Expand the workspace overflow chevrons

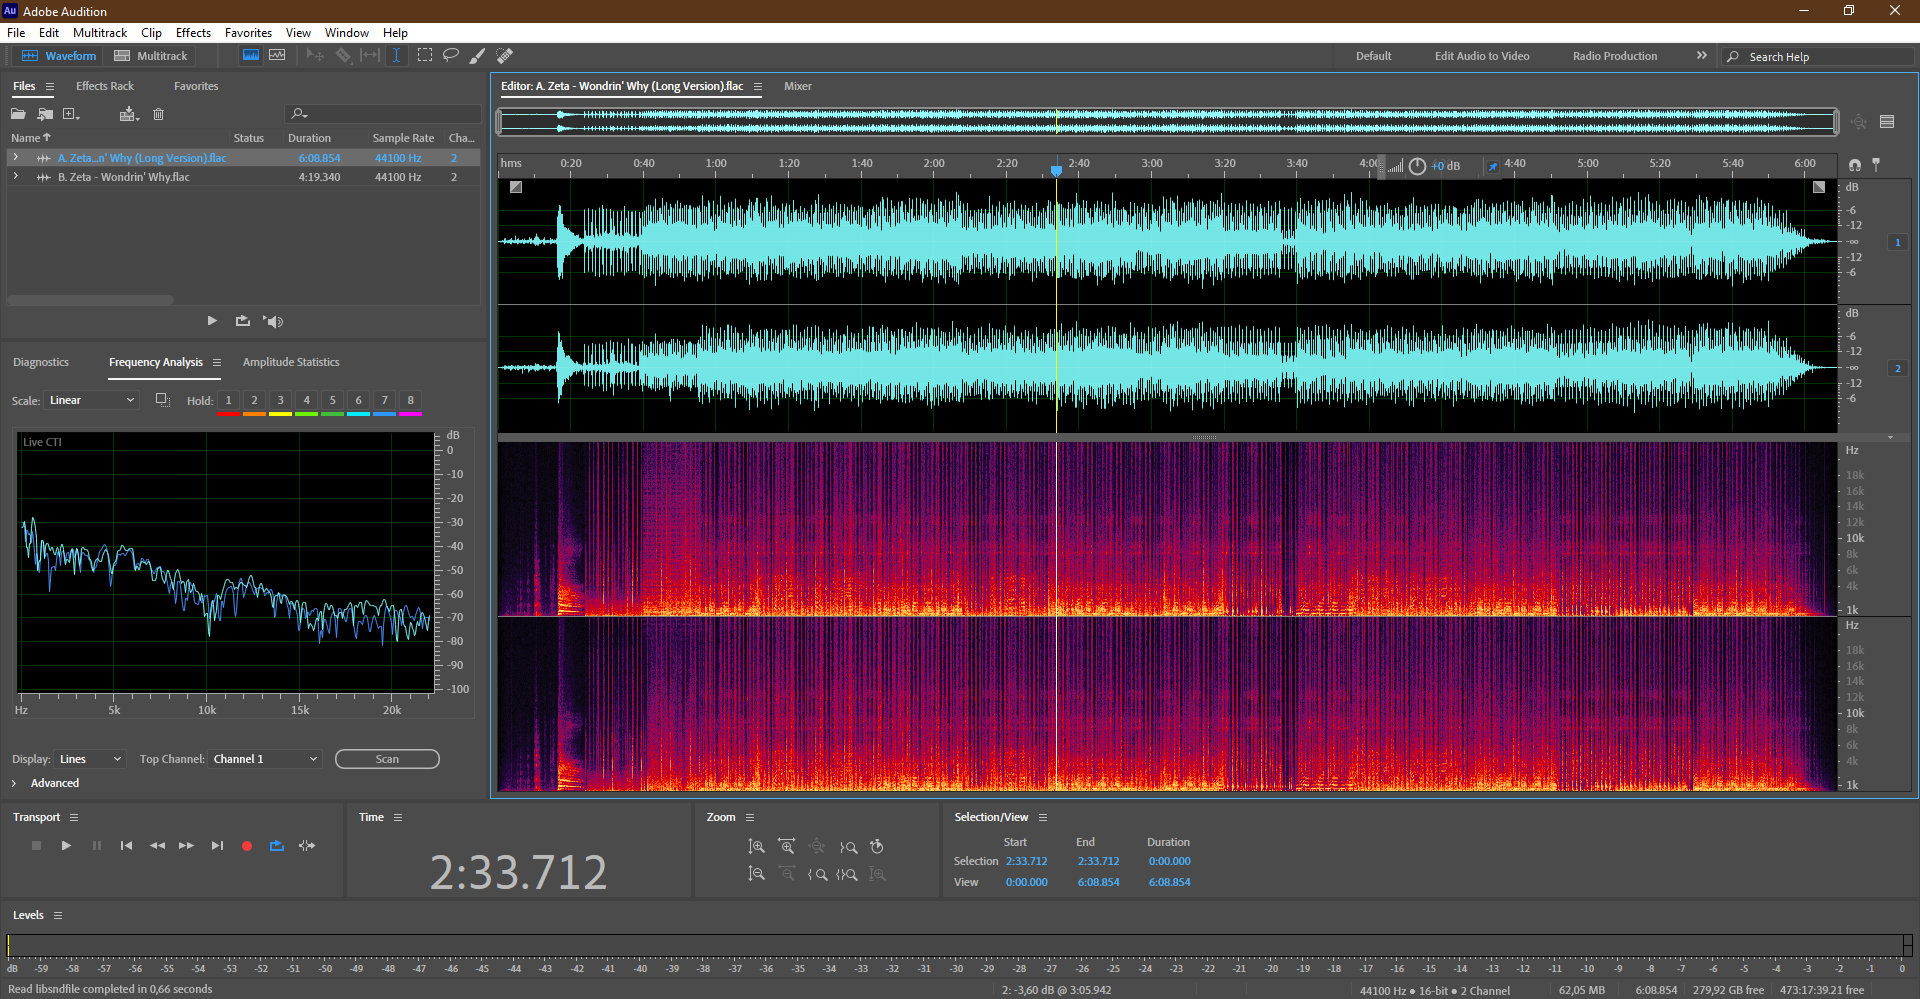1702,56
